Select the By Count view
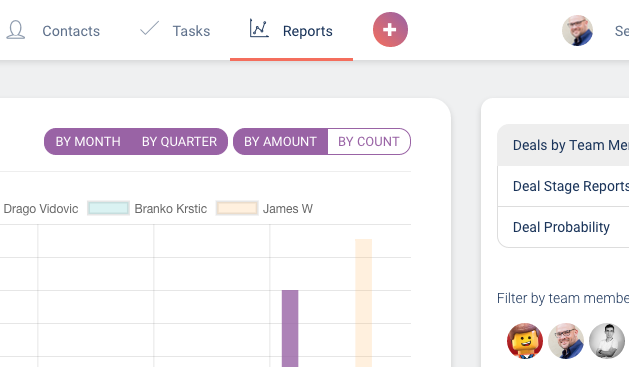Image resolution: width=629 pixels, height=367 pixels. 369,142
